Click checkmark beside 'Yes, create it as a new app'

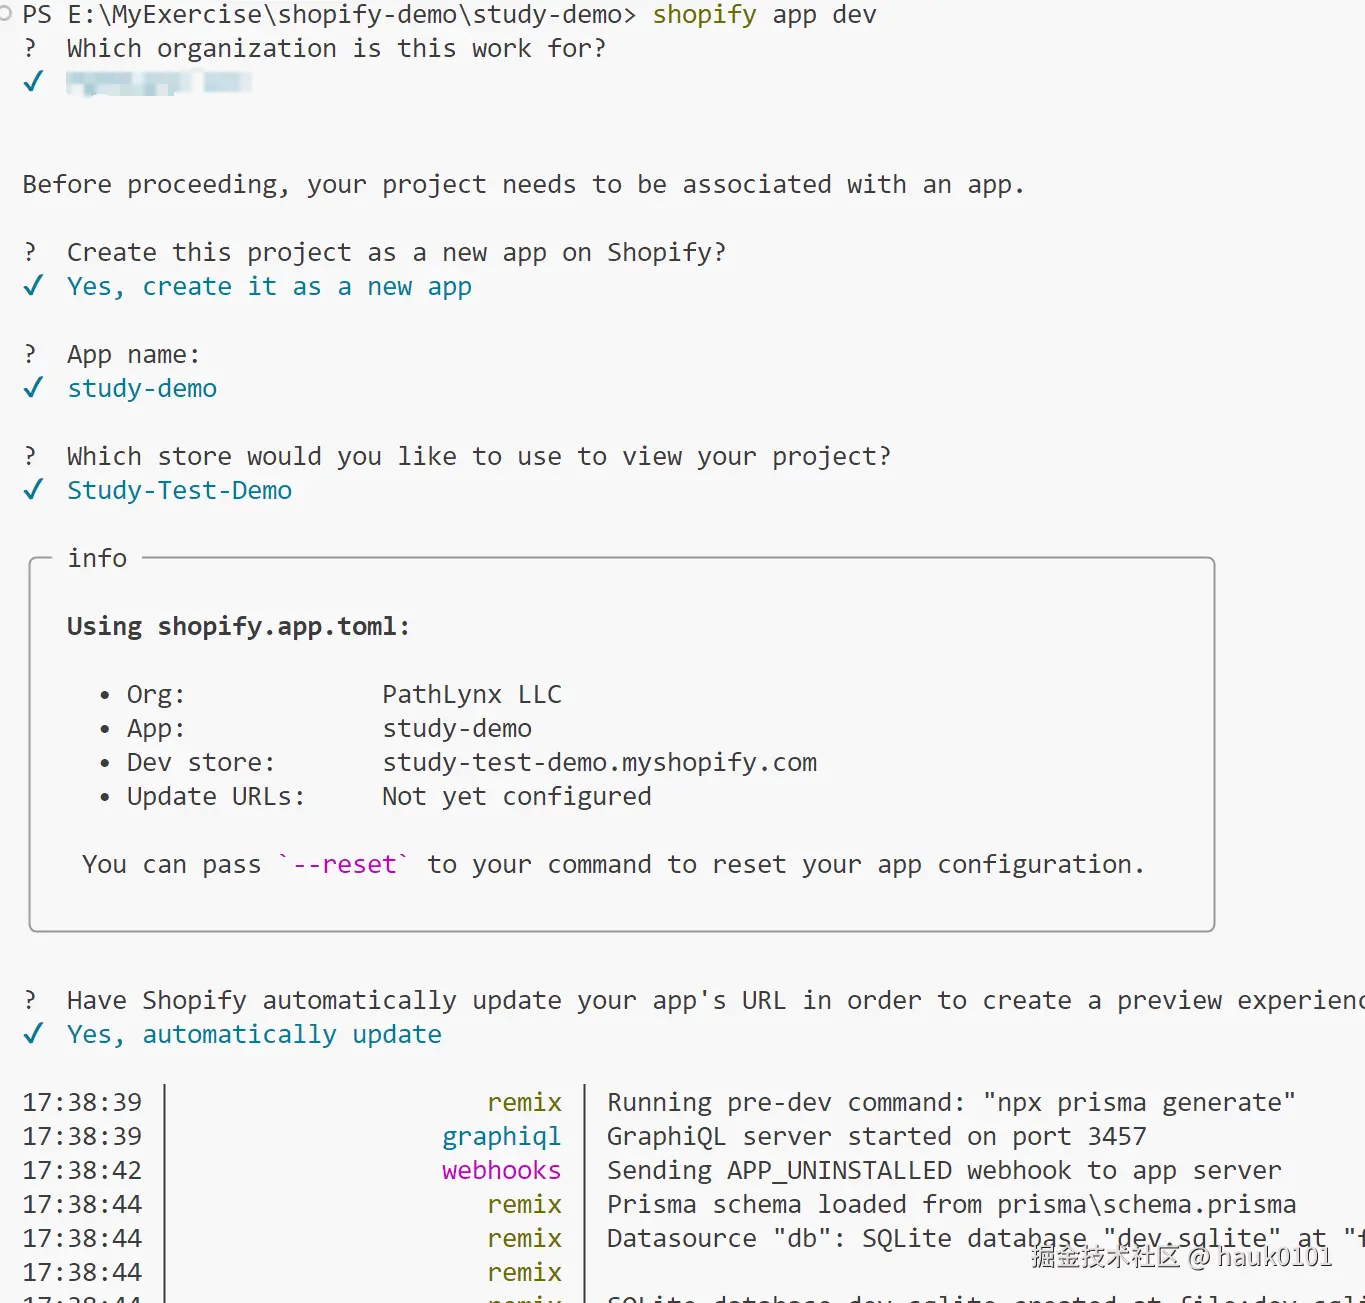[x=34, y=286]
